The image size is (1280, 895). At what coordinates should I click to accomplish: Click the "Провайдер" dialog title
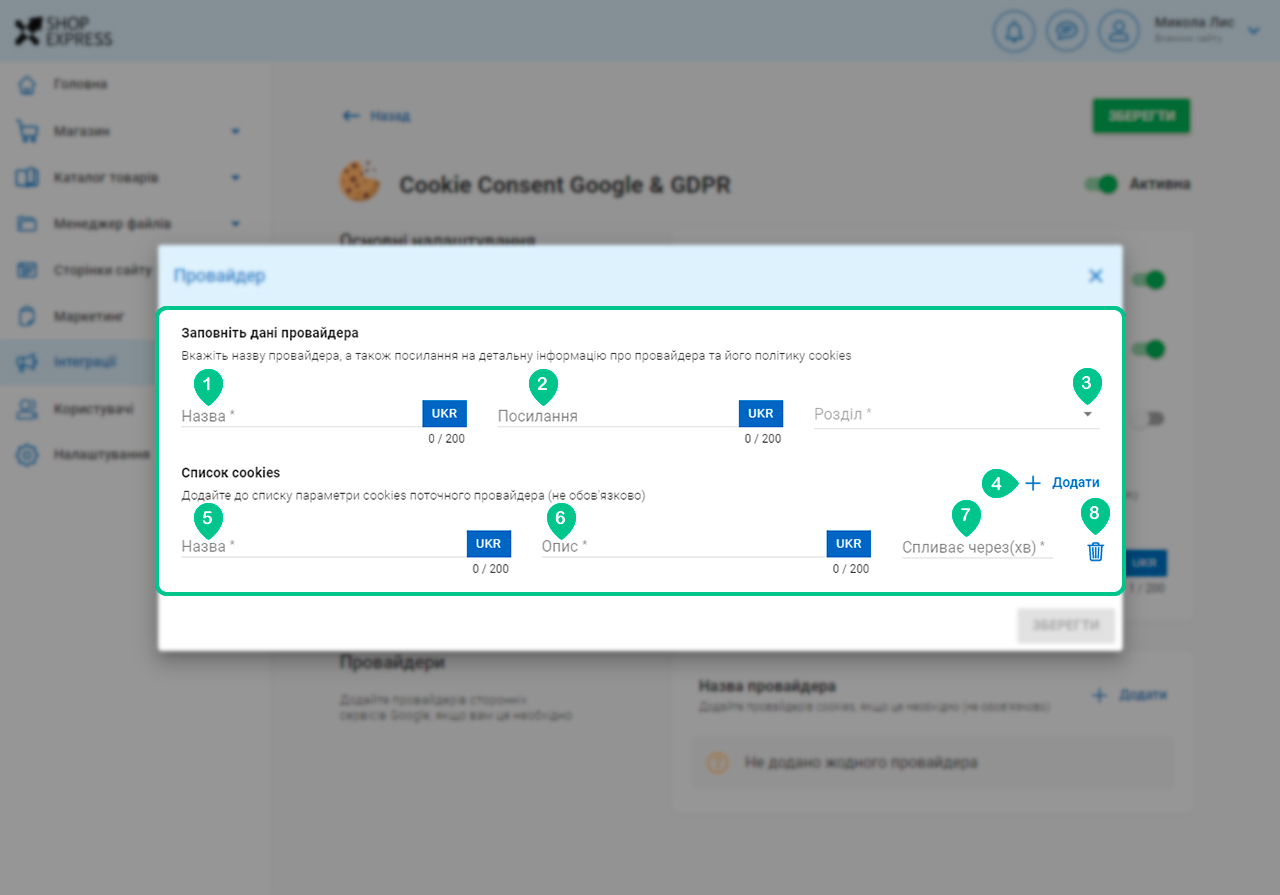click(x=220, y=276)
